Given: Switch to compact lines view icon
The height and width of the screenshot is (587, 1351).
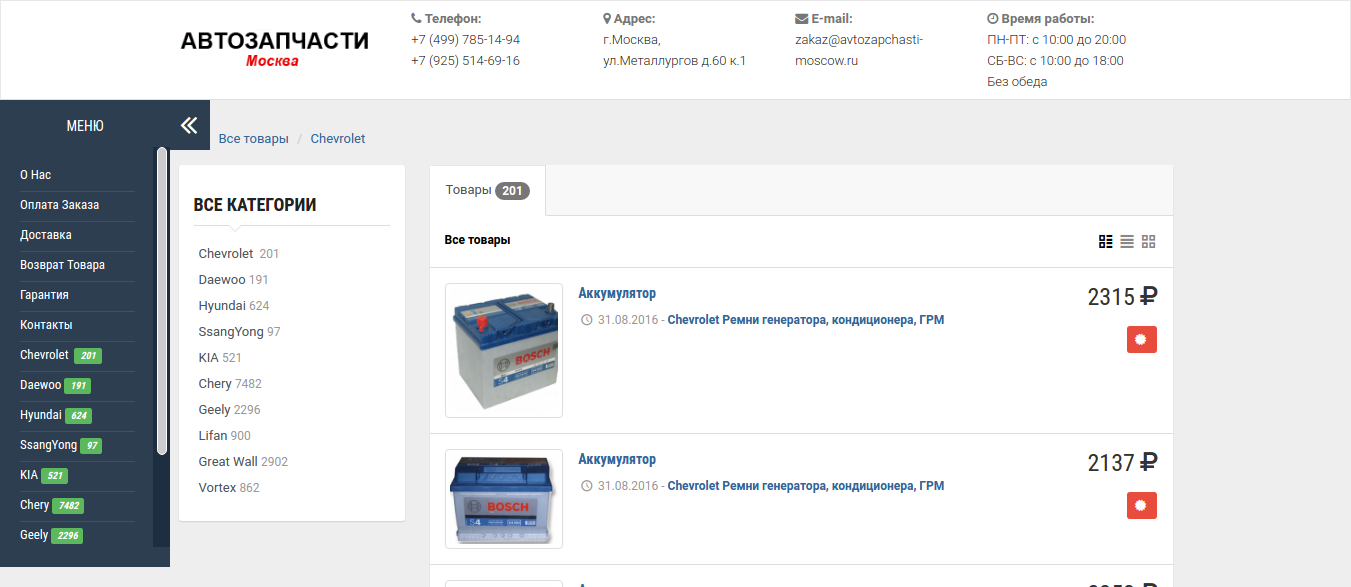Looking at the screenshot, I should 1127,241.
